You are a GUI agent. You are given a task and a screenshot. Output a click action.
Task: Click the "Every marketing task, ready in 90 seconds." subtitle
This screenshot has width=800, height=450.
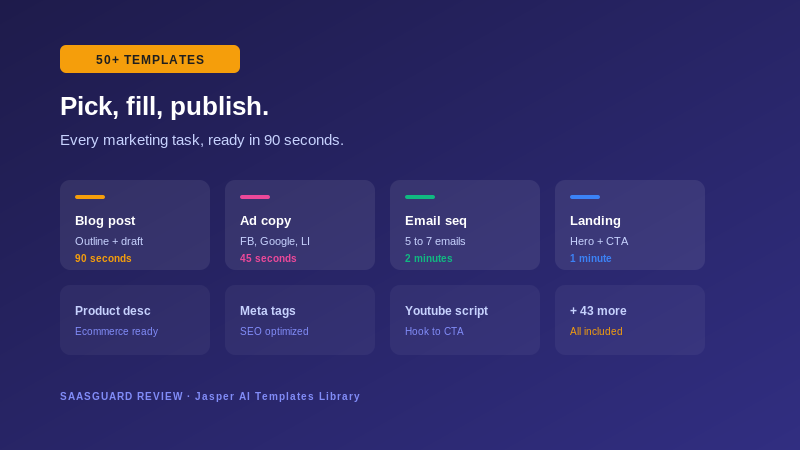202,140
